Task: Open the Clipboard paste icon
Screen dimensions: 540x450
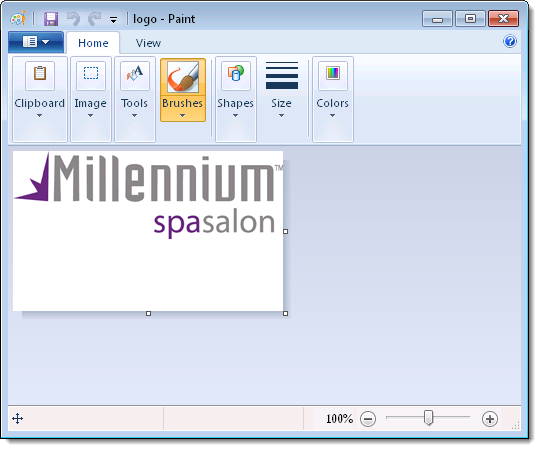Action: (40, 75)
